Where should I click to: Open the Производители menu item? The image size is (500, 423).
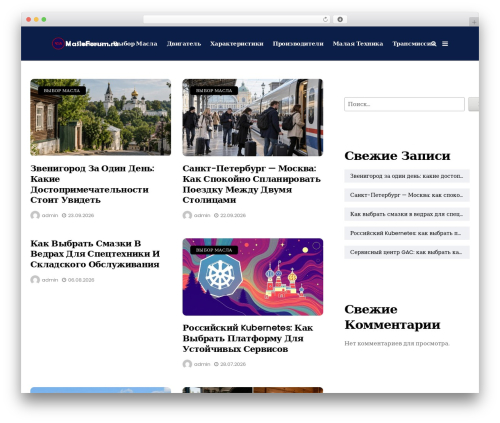298,44
